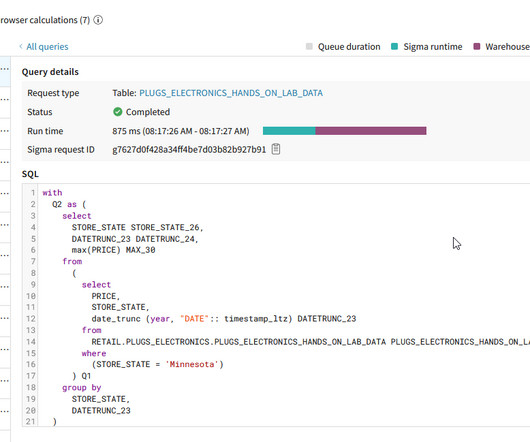530x442 pixels.
Task: Click the purple warehouse segment of run time bar
Action: coord(371,131)
